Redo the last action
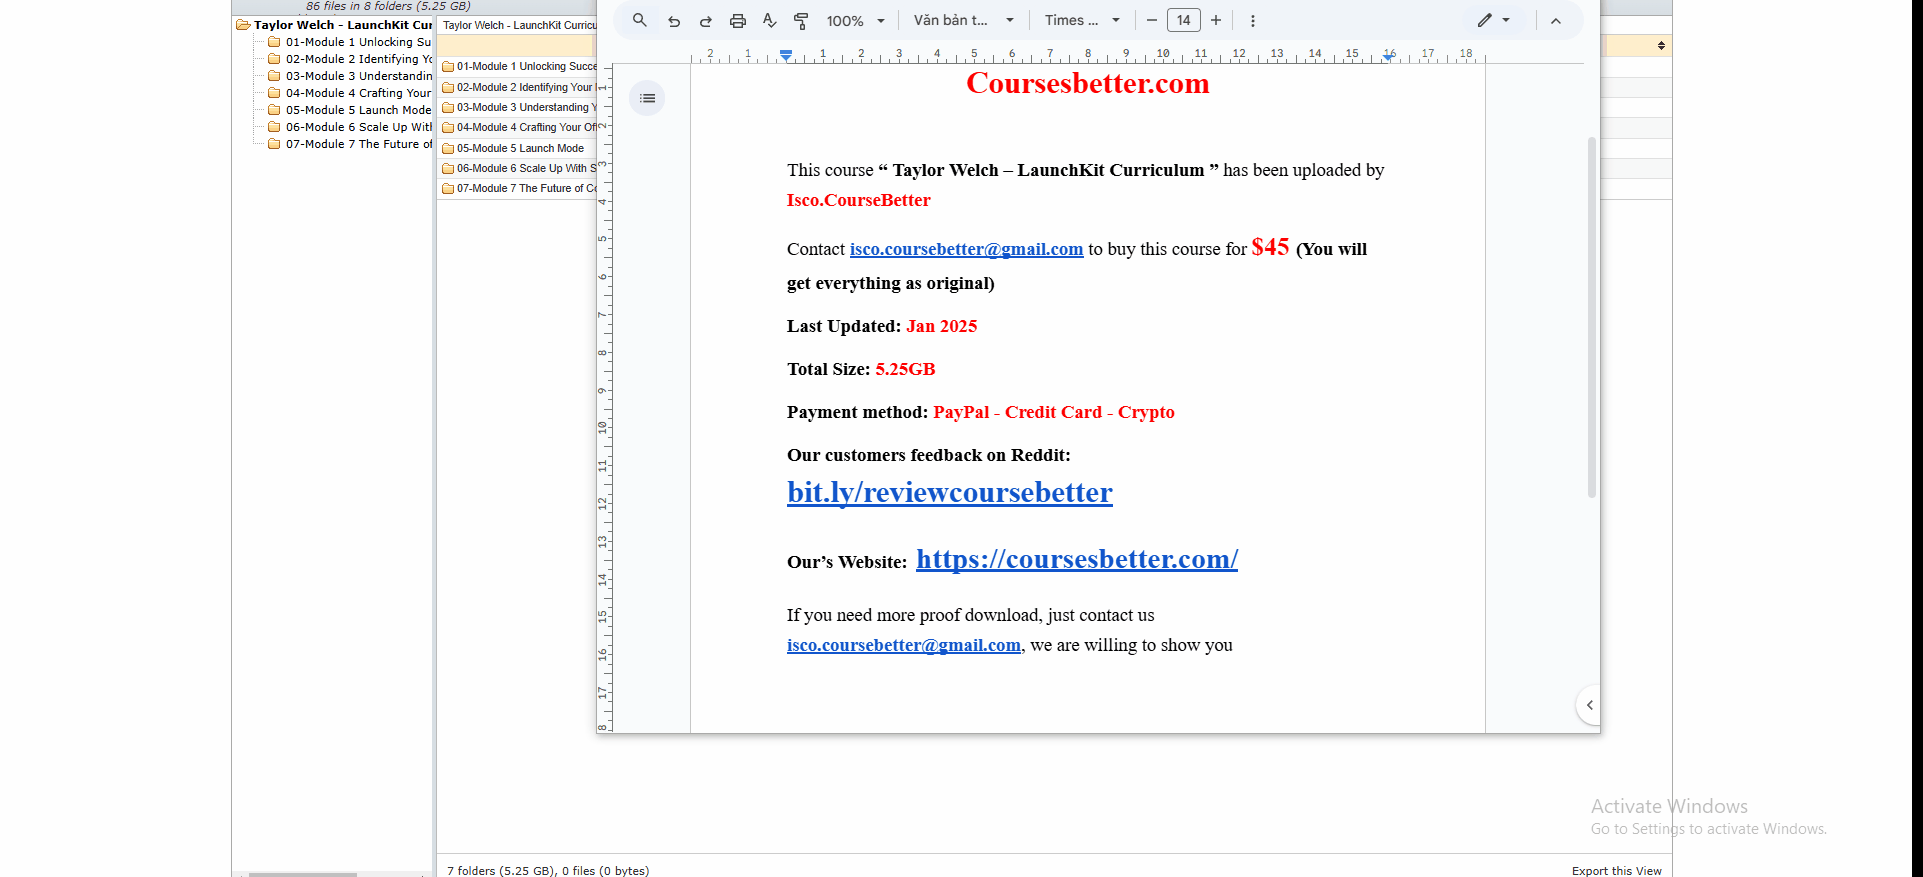This screenshot has width=1923, height=877. pos(706,20)
